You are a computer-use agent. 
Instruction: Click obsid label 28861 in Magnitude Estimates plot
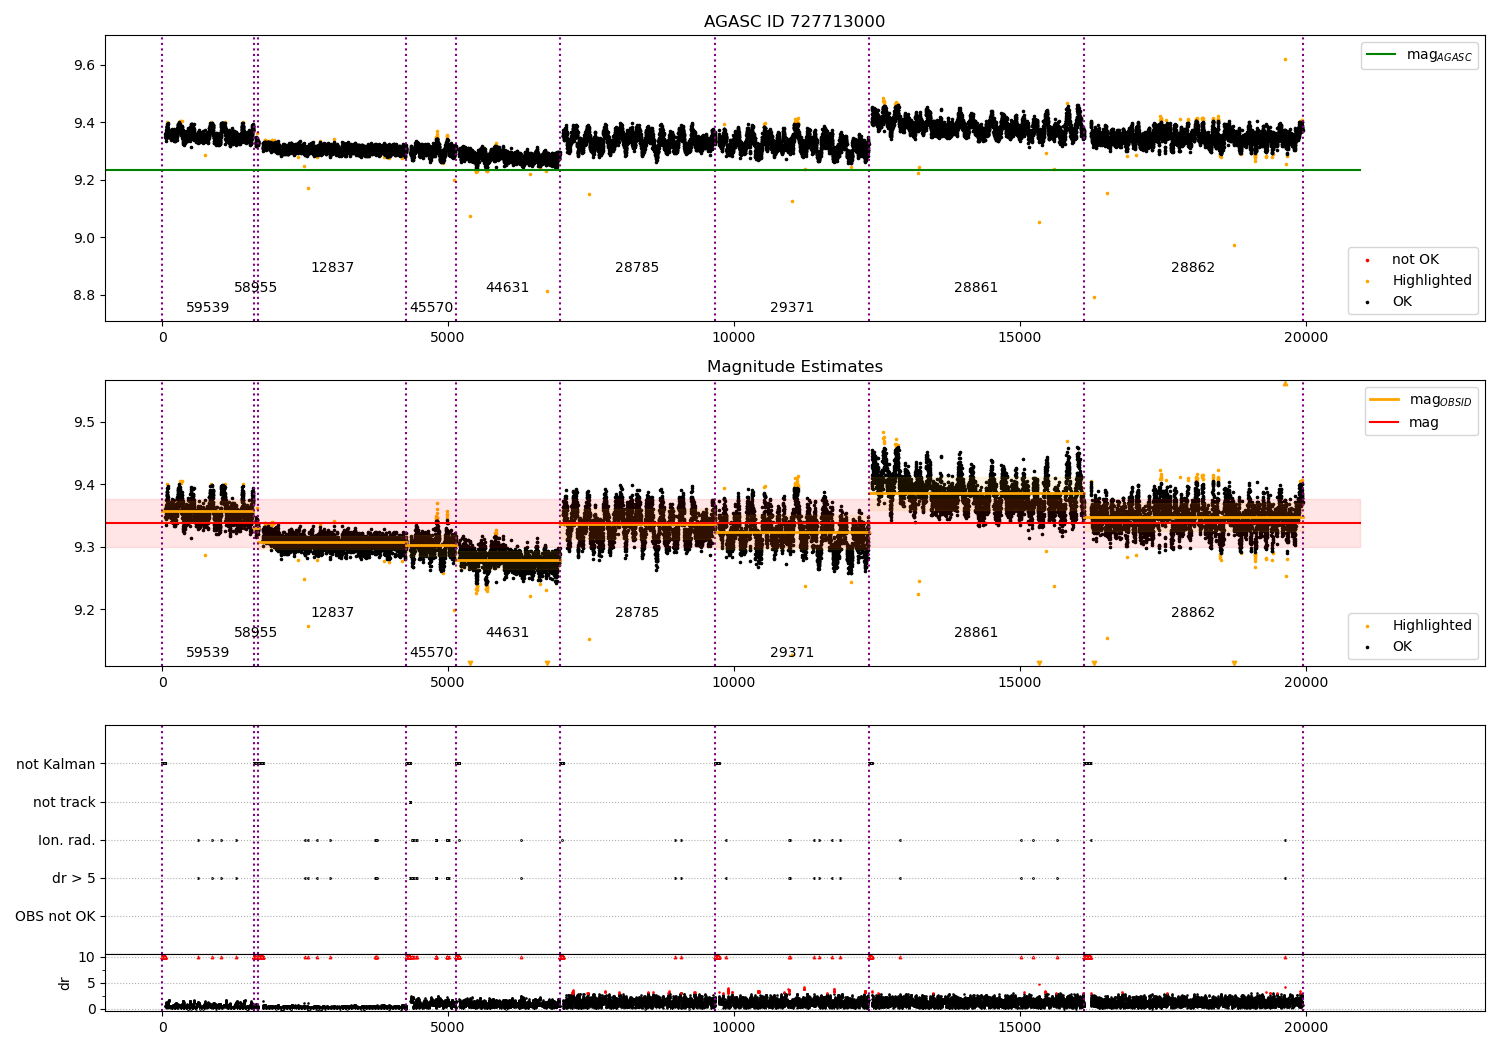[976, 633]
